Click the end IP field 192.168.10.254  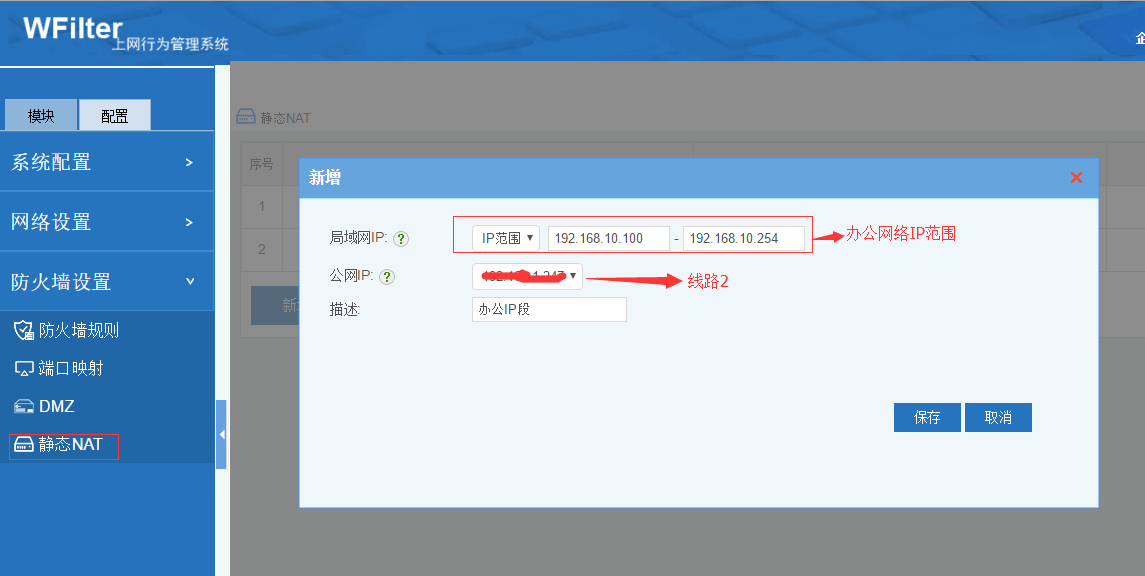tap(744, 238)
